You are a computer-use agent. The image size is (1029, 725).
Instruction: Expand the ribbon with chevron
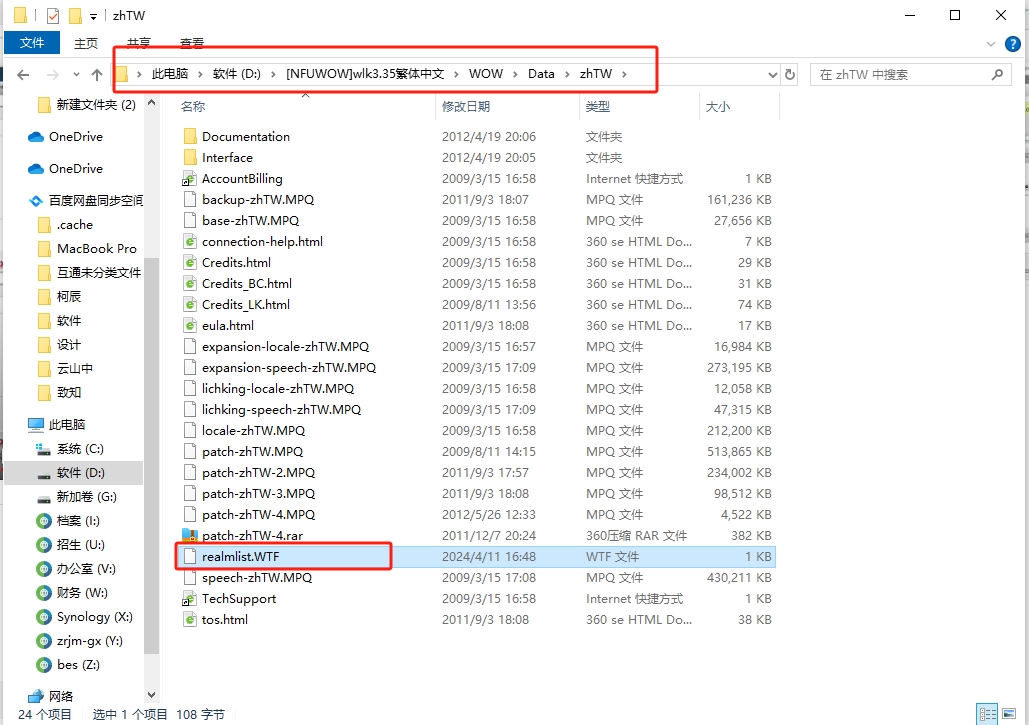point(991,44)
